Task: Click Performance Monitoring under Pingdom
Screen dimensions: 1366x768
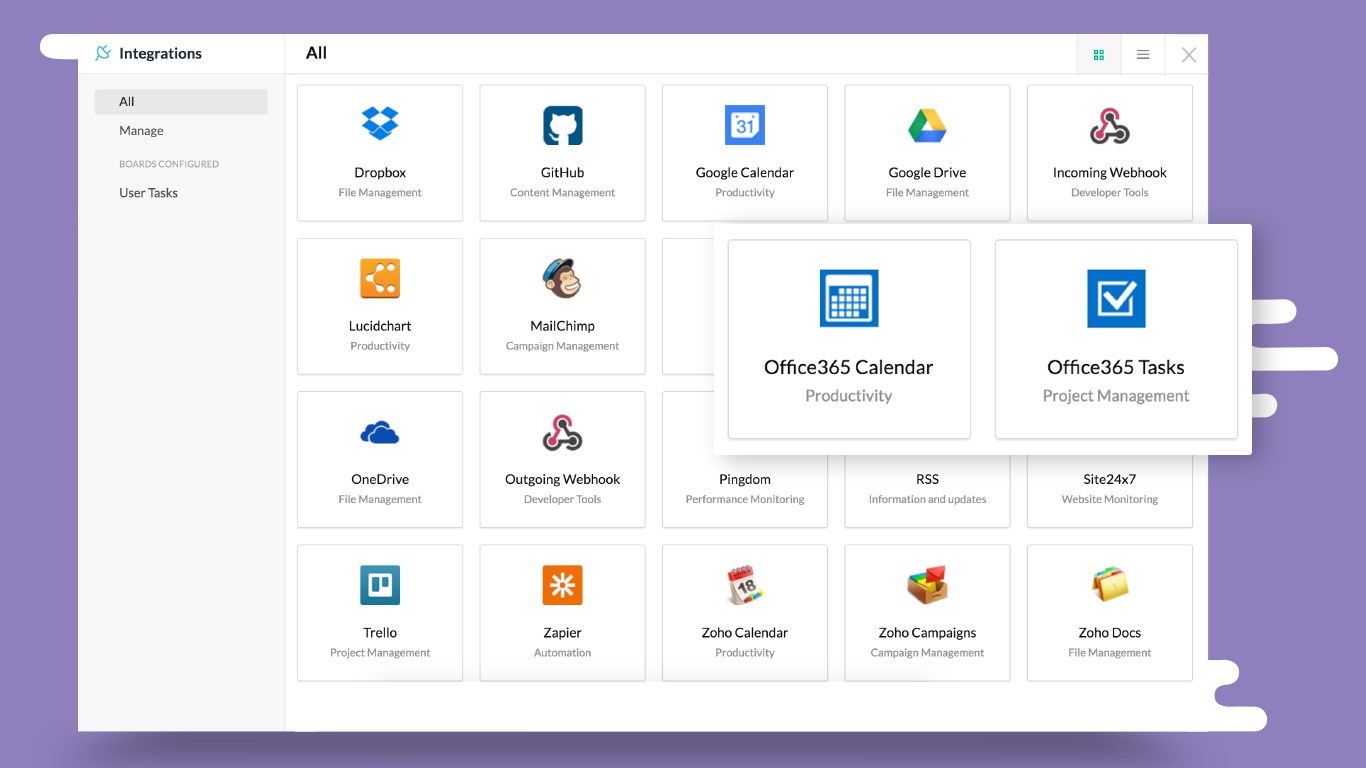Action: (x=745, y=499)
